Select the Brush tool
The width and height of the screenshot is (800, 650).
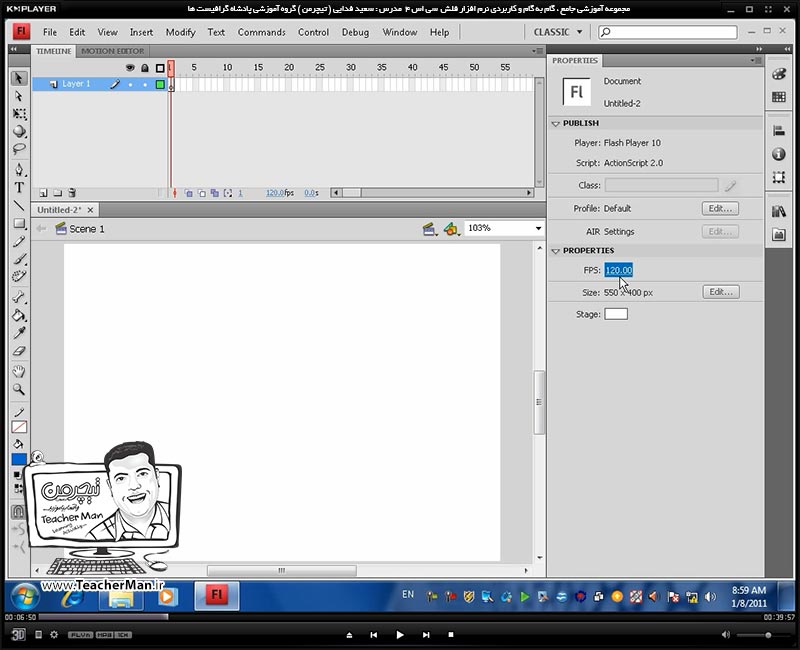(x=19, y=259)
